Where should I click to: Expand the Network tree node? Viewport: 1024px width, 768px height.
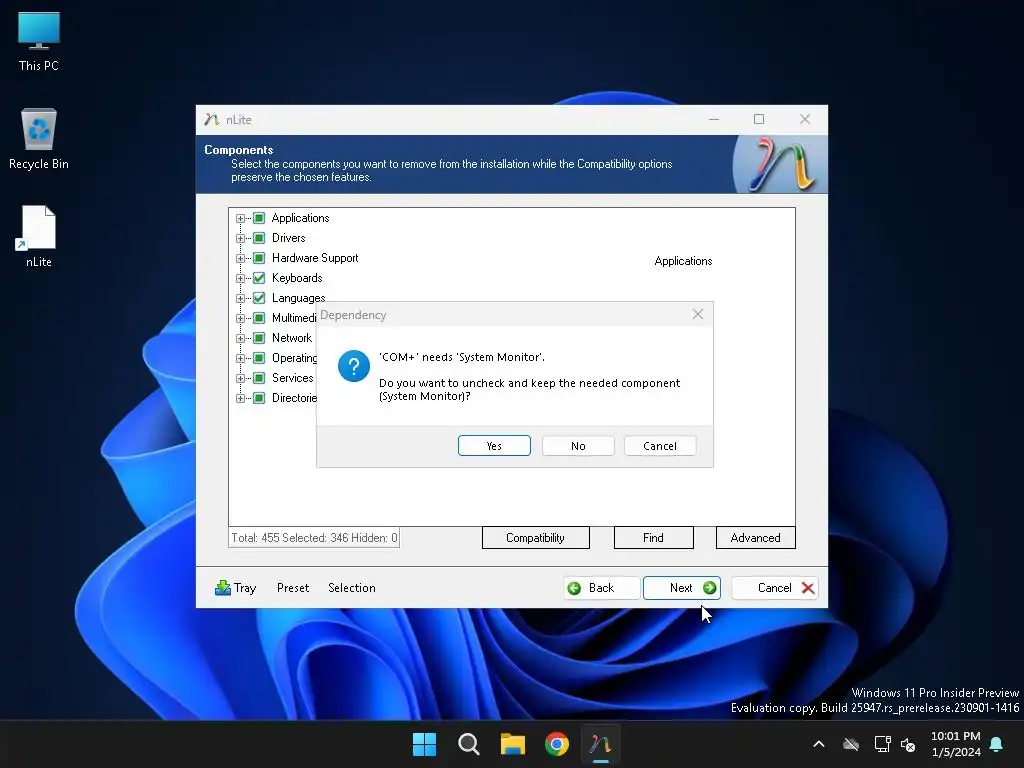pyautogui.click(x=240, y=338)
